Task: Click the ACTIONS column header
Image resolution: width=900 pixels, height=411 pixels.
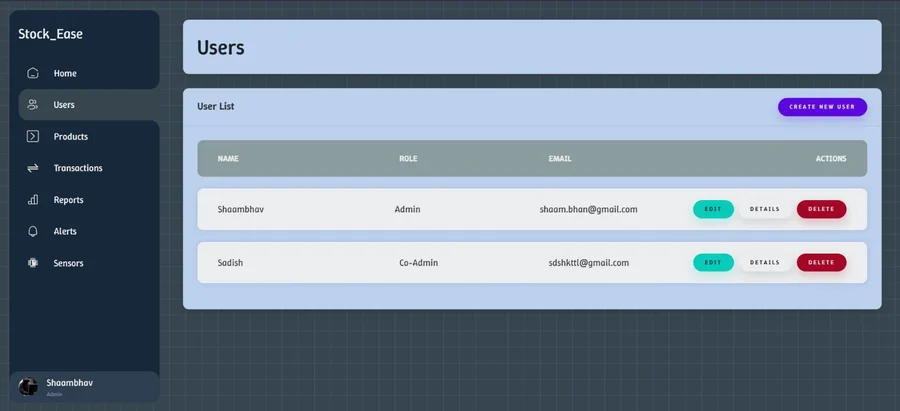Action: [x=831, y=158]
